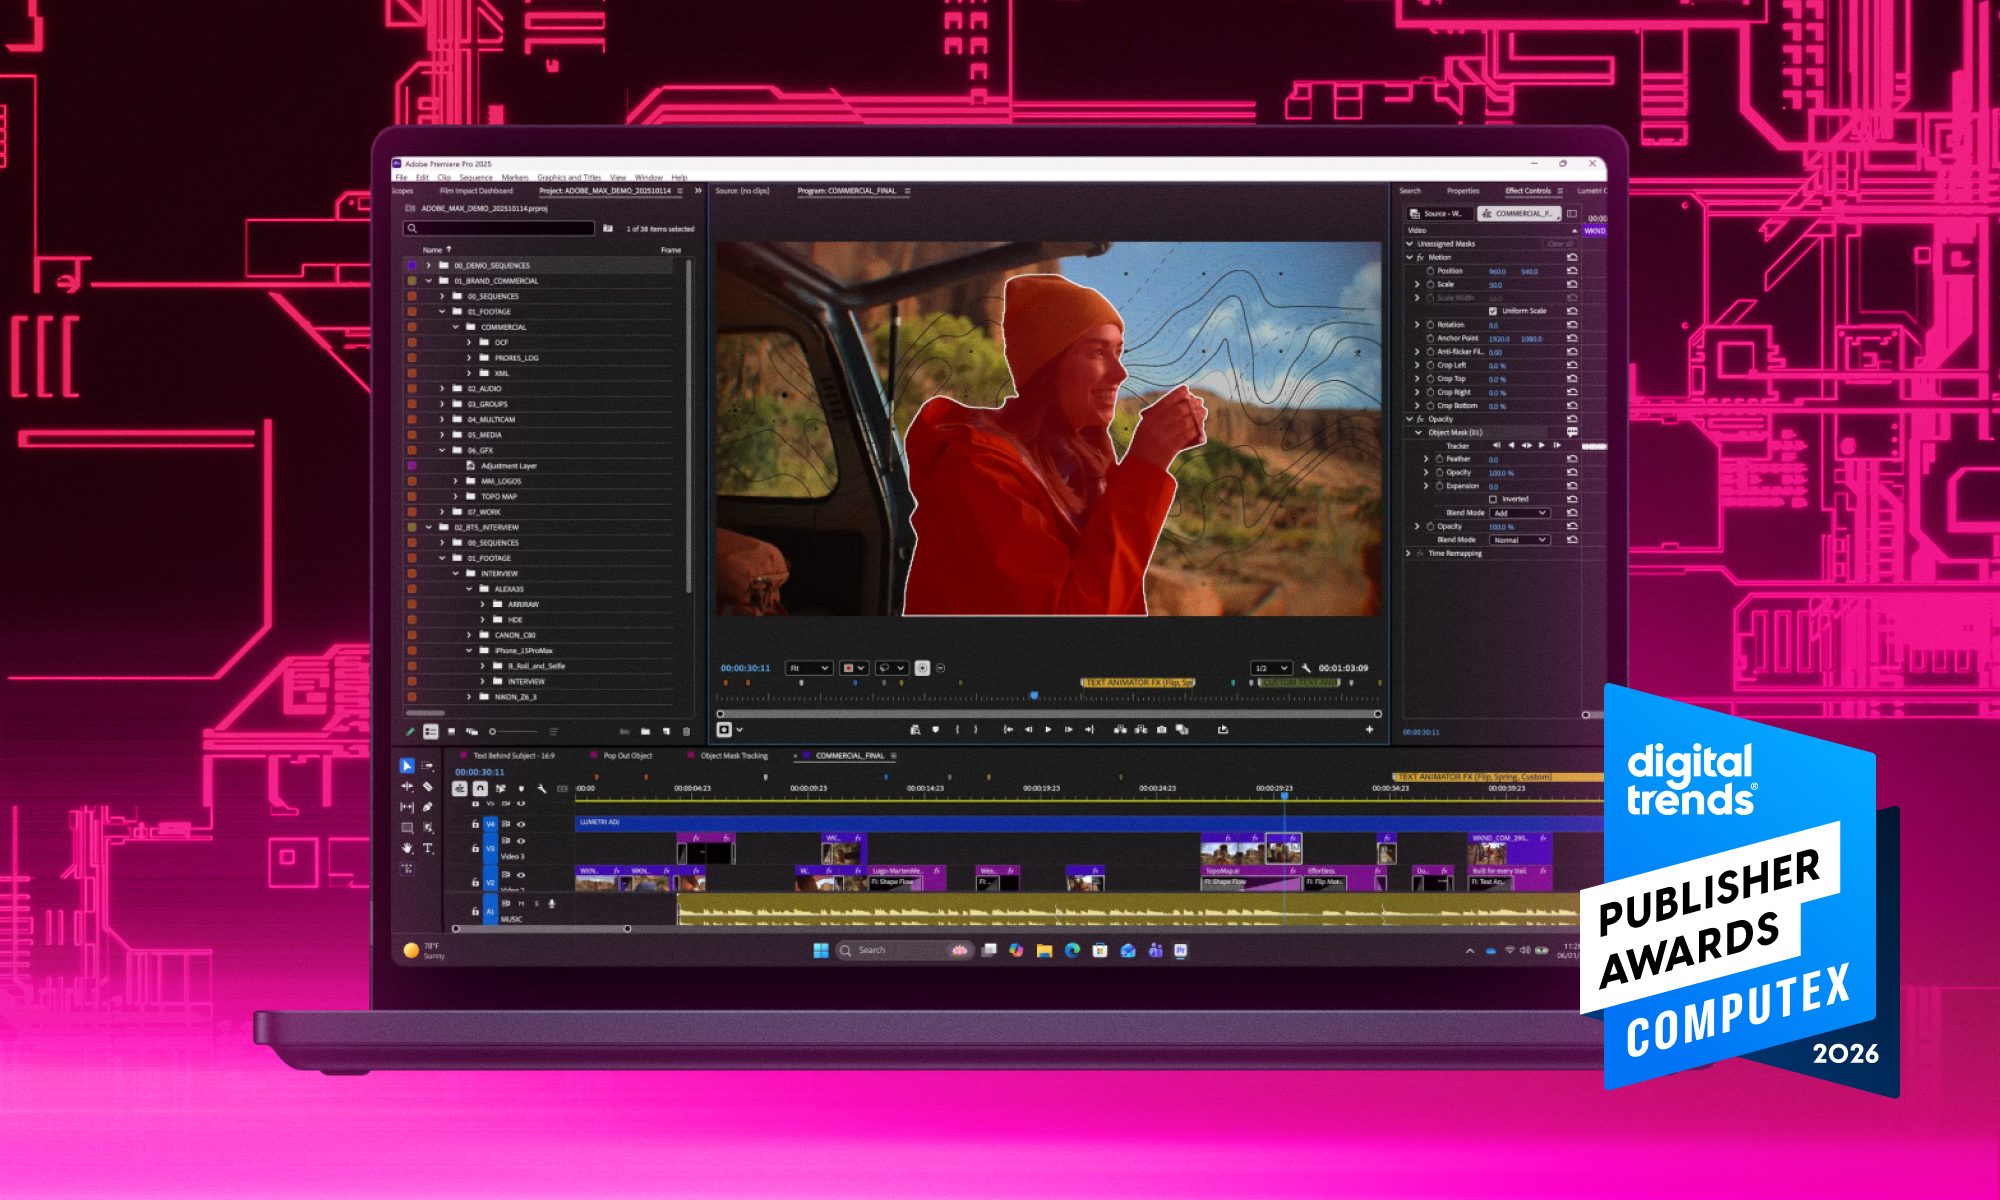
Task: Select the Slip tool
Action: coord(407,807)
